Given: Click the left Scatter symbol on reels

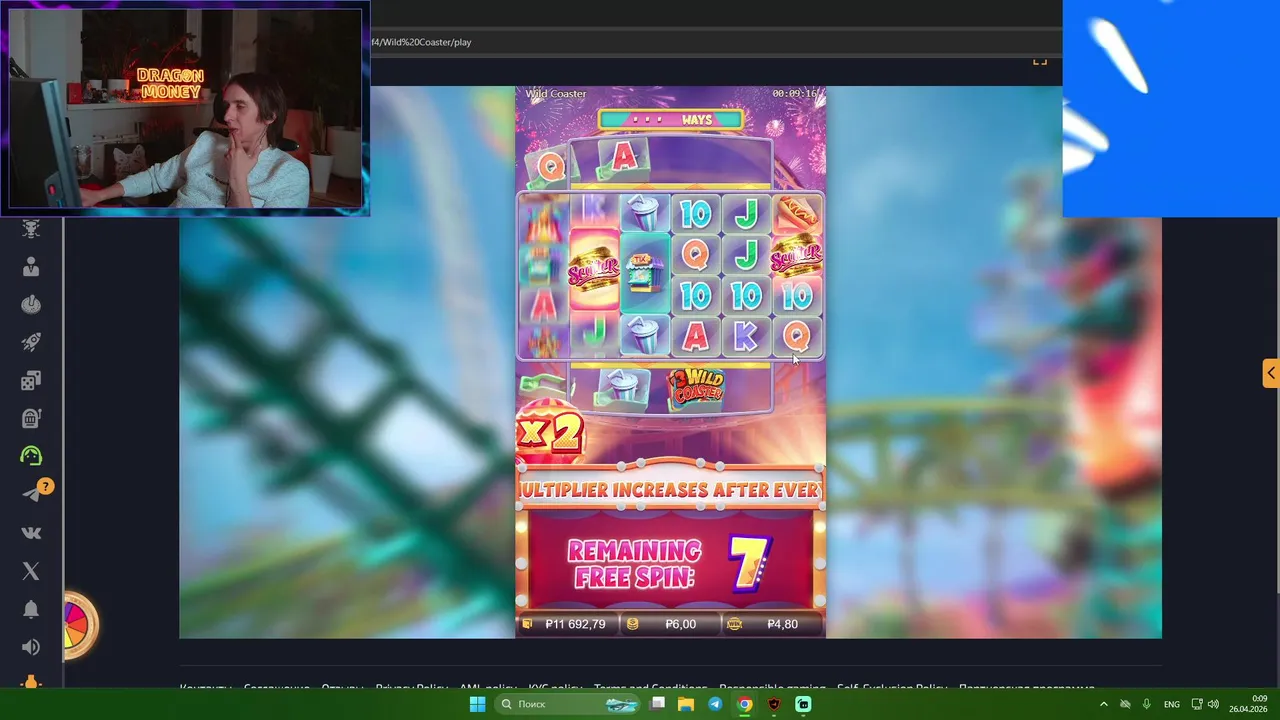Looking at the screenshot, I should pyautogui.click(x=594, y=268).
